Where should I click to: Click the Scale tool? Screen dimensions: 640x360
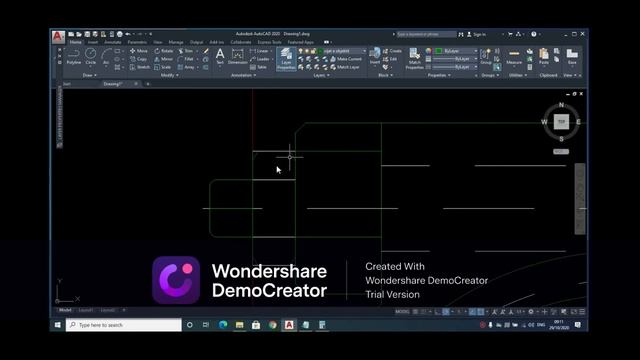(163, 67)
